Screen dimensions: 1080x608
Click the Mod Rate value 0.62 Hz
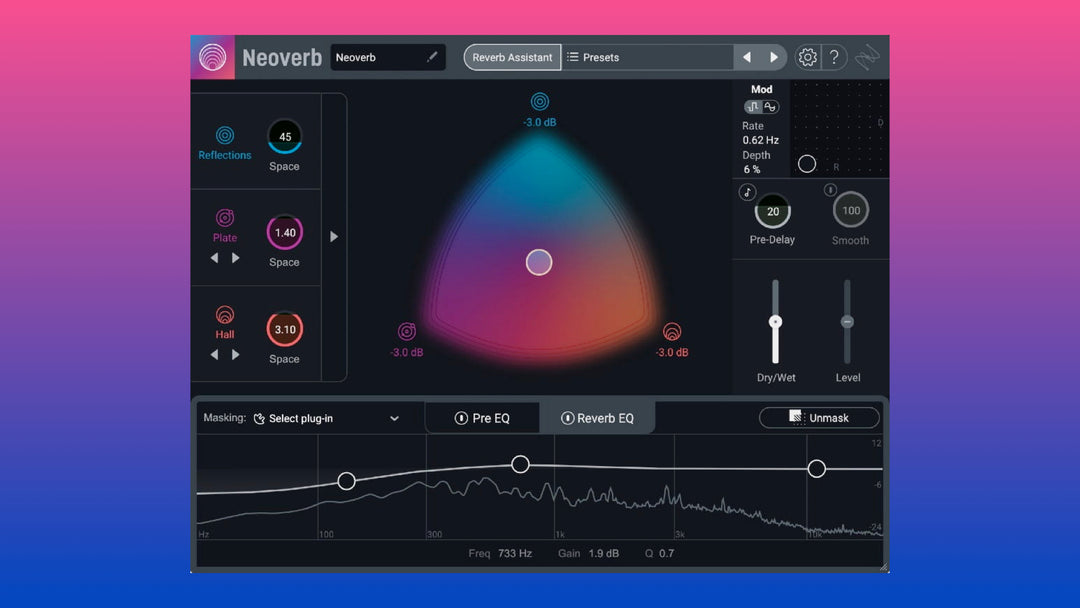point(760,140)
